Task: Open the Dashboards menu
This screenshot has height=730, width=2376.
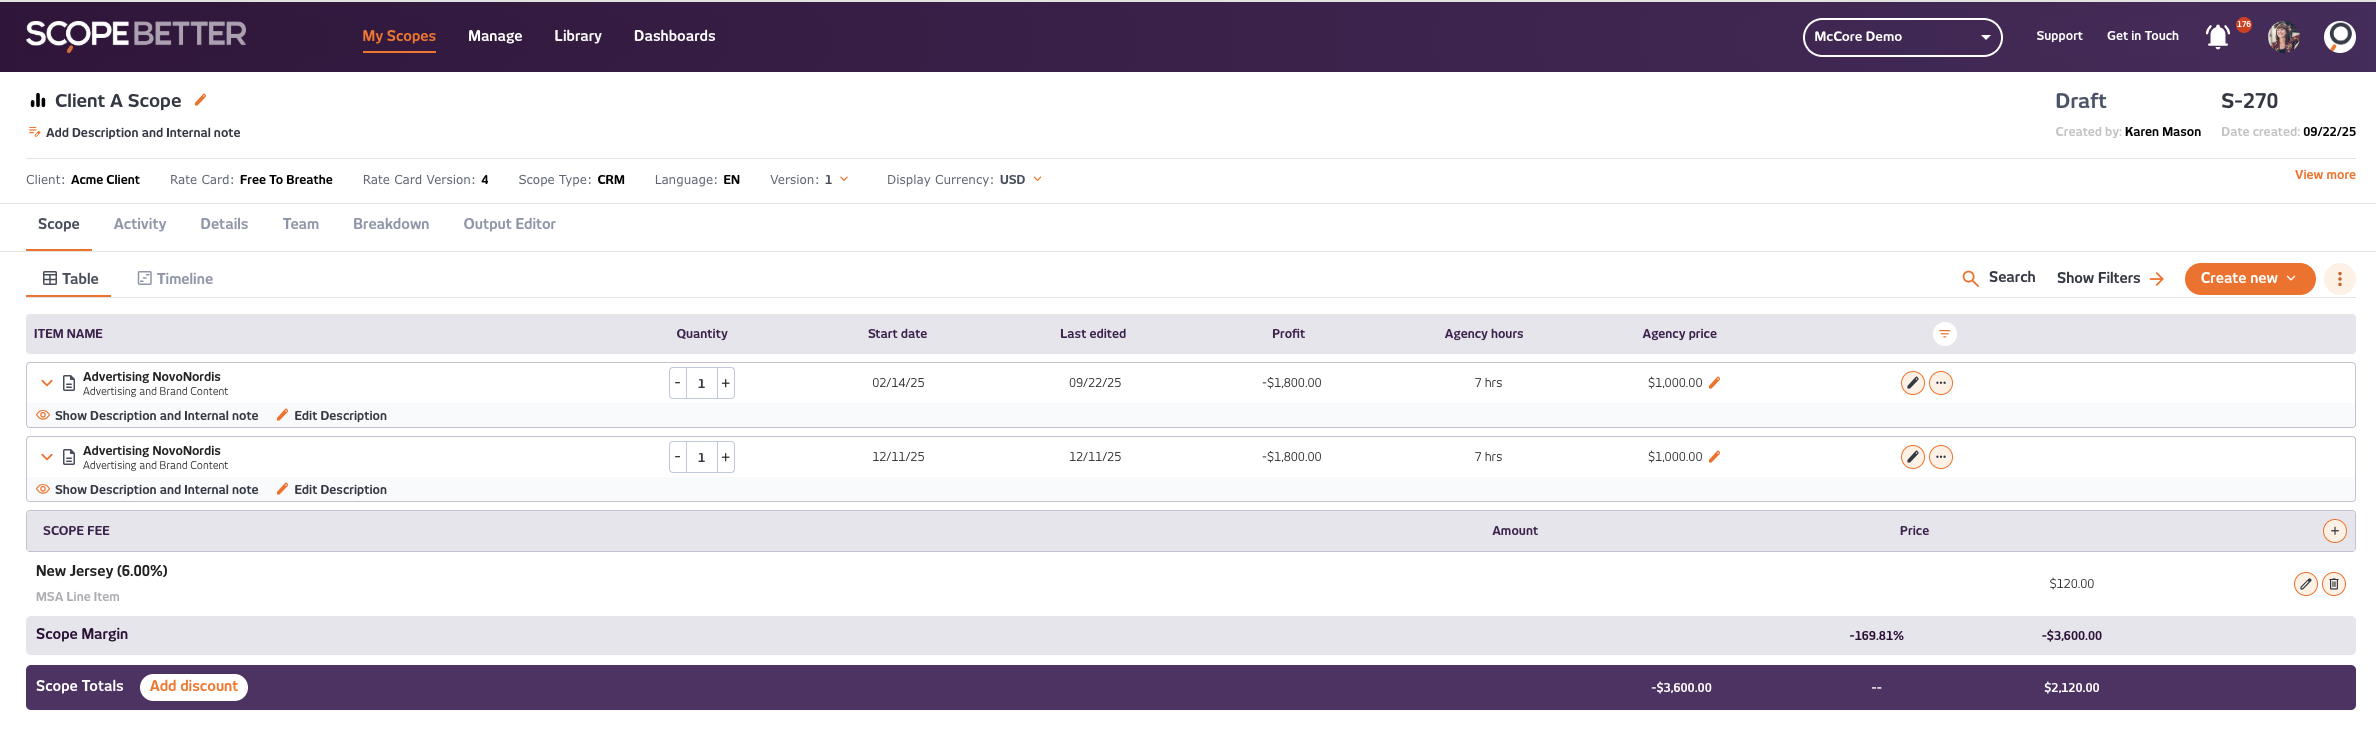Action: (674, 36)
